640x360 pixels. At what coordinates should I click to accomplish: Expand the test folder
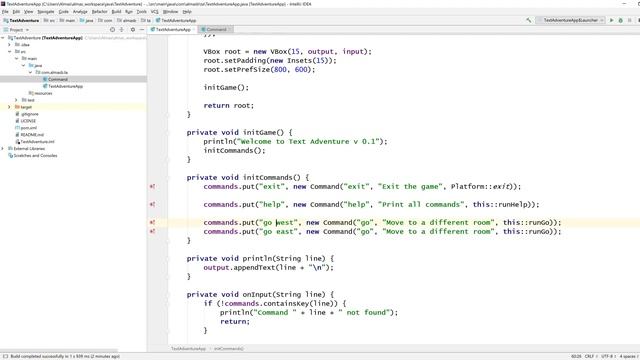(x=16, y=100)
